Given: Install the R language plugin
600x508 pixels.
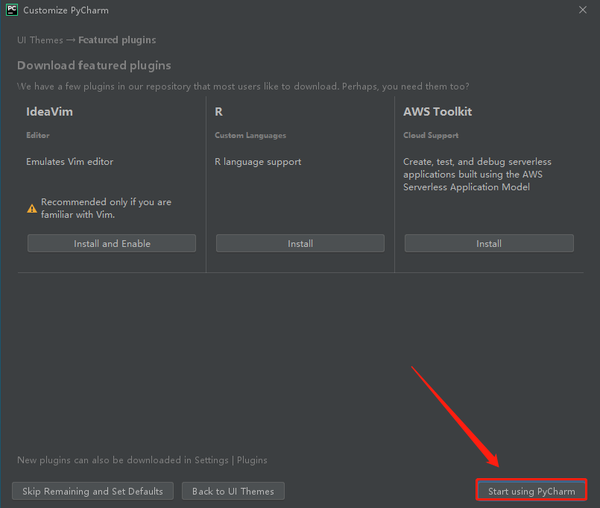Looking at the screenshot, I should (300, 243).
